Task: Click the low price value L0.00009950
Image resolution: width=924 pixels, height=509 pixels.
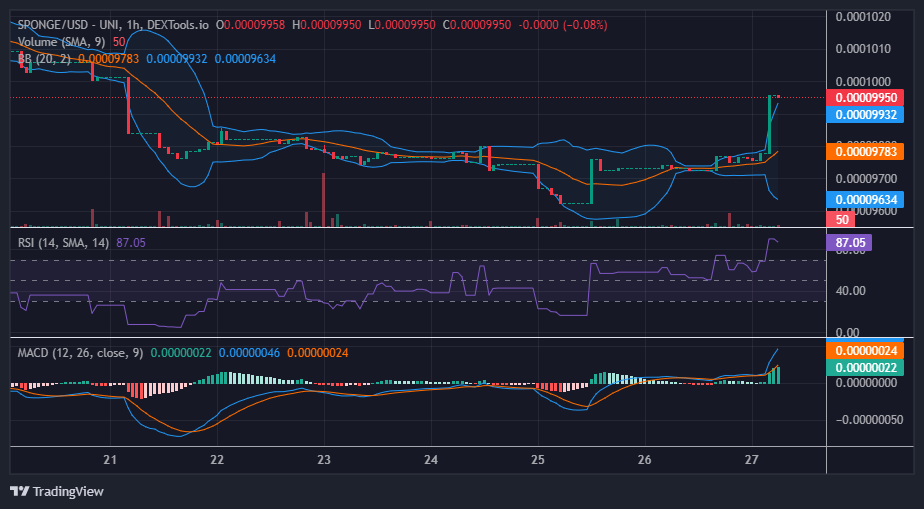Action: 401,25
